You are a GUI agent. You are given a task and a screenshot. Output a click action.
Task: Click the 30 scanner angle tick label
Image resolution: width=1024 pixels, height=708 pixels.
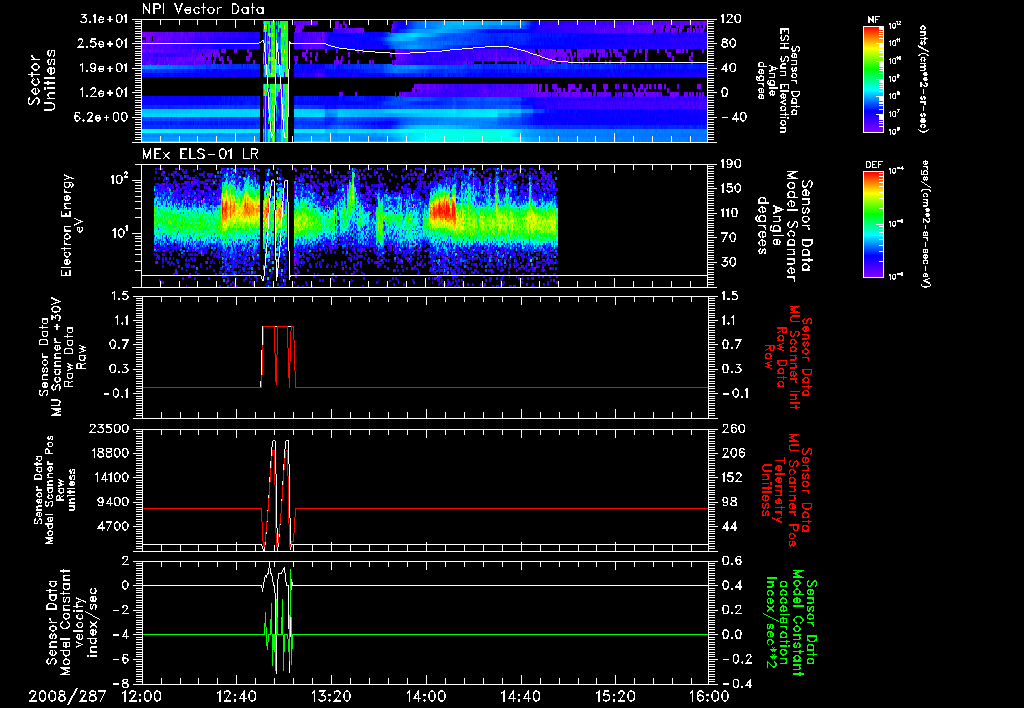(x=728, y=262)
